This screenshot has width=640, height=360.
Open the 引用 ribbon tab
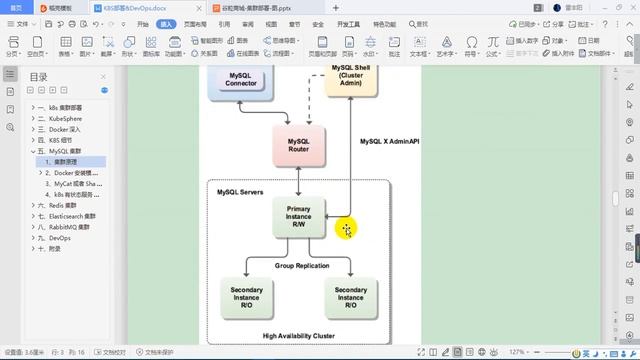(x=224, y=24)
